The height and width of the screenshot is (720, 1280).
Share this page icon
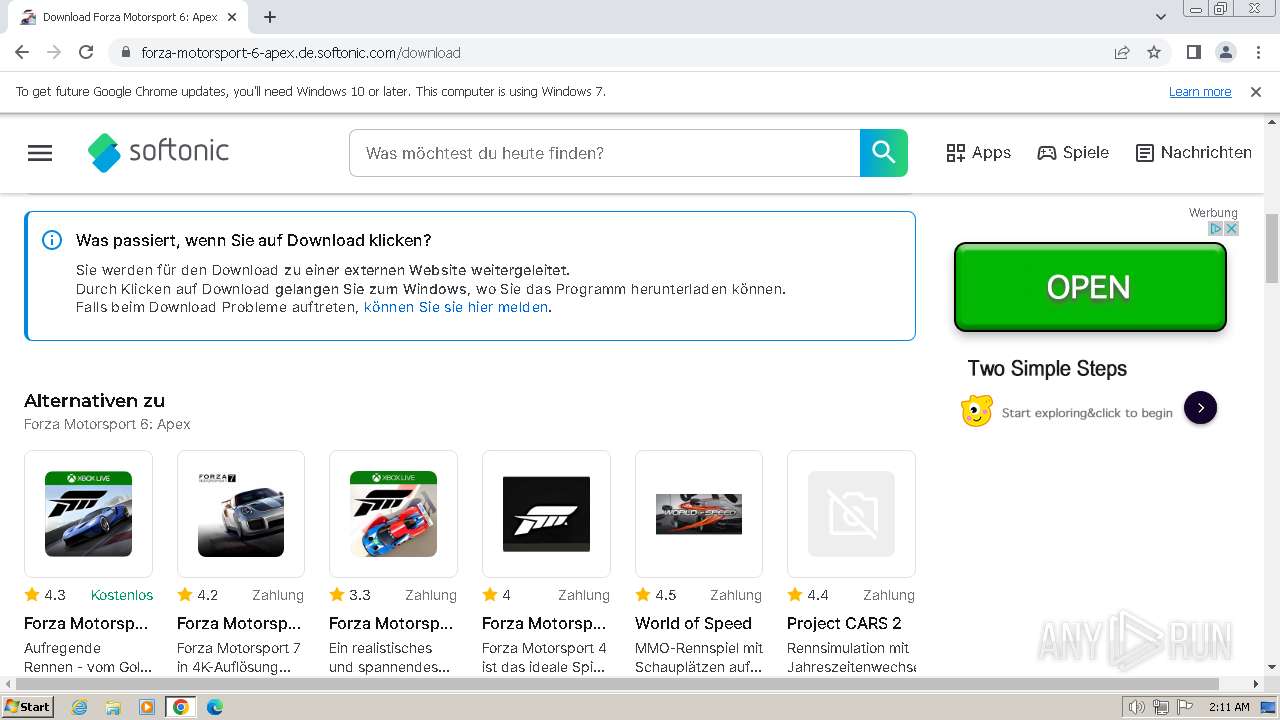(1122, 52)
